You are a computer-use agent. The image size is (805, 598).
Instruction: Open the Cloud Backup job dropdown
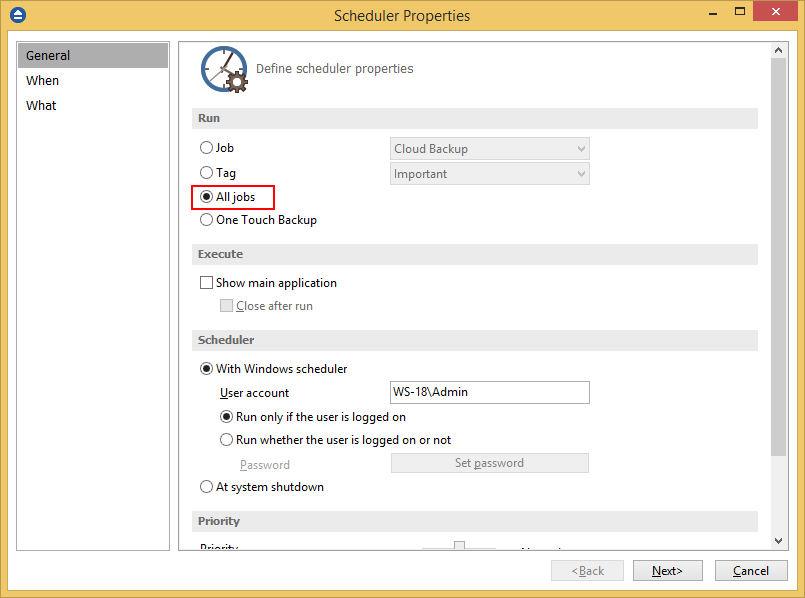tap(489, 149)
